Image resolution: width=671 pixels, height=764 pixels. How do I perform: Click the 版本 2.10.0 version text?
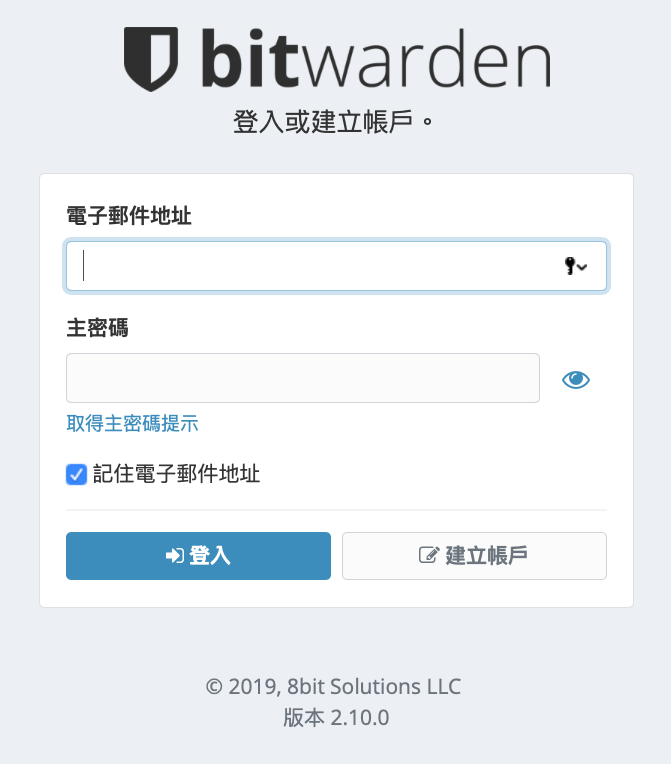click(x=336, y=718)
